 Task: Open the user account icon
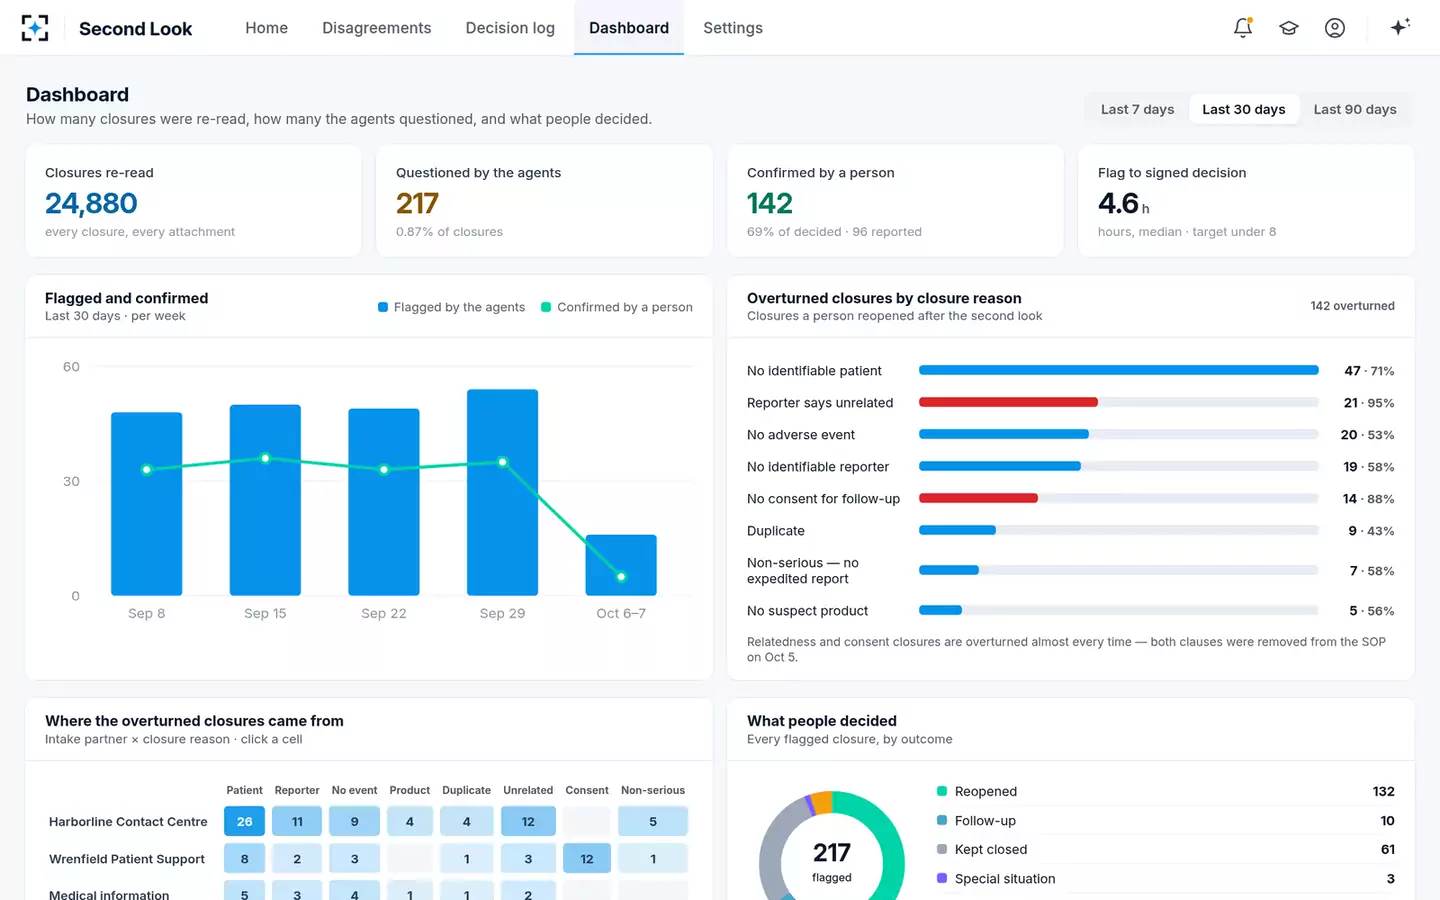[1335, 28]
